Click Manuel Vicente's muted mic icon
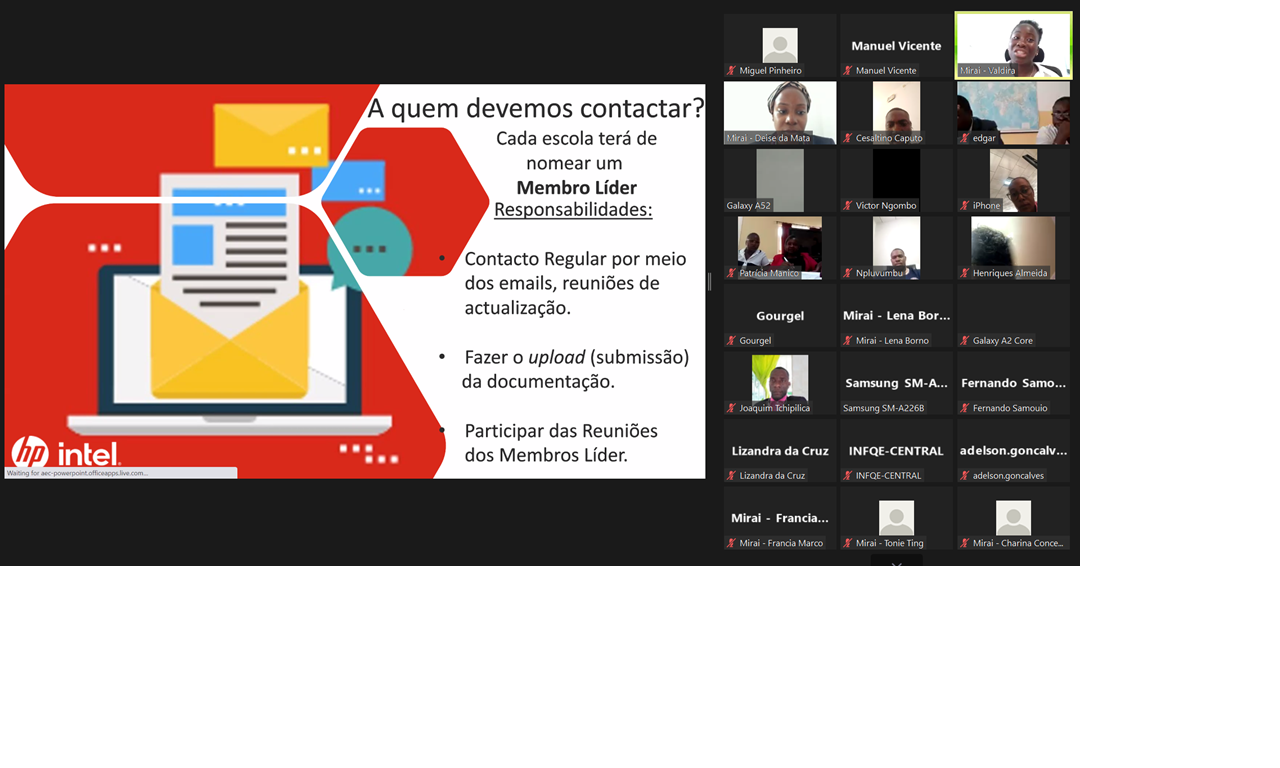Screen dimensions: 1280x768 pyautogui.click(x=848, y=71)
